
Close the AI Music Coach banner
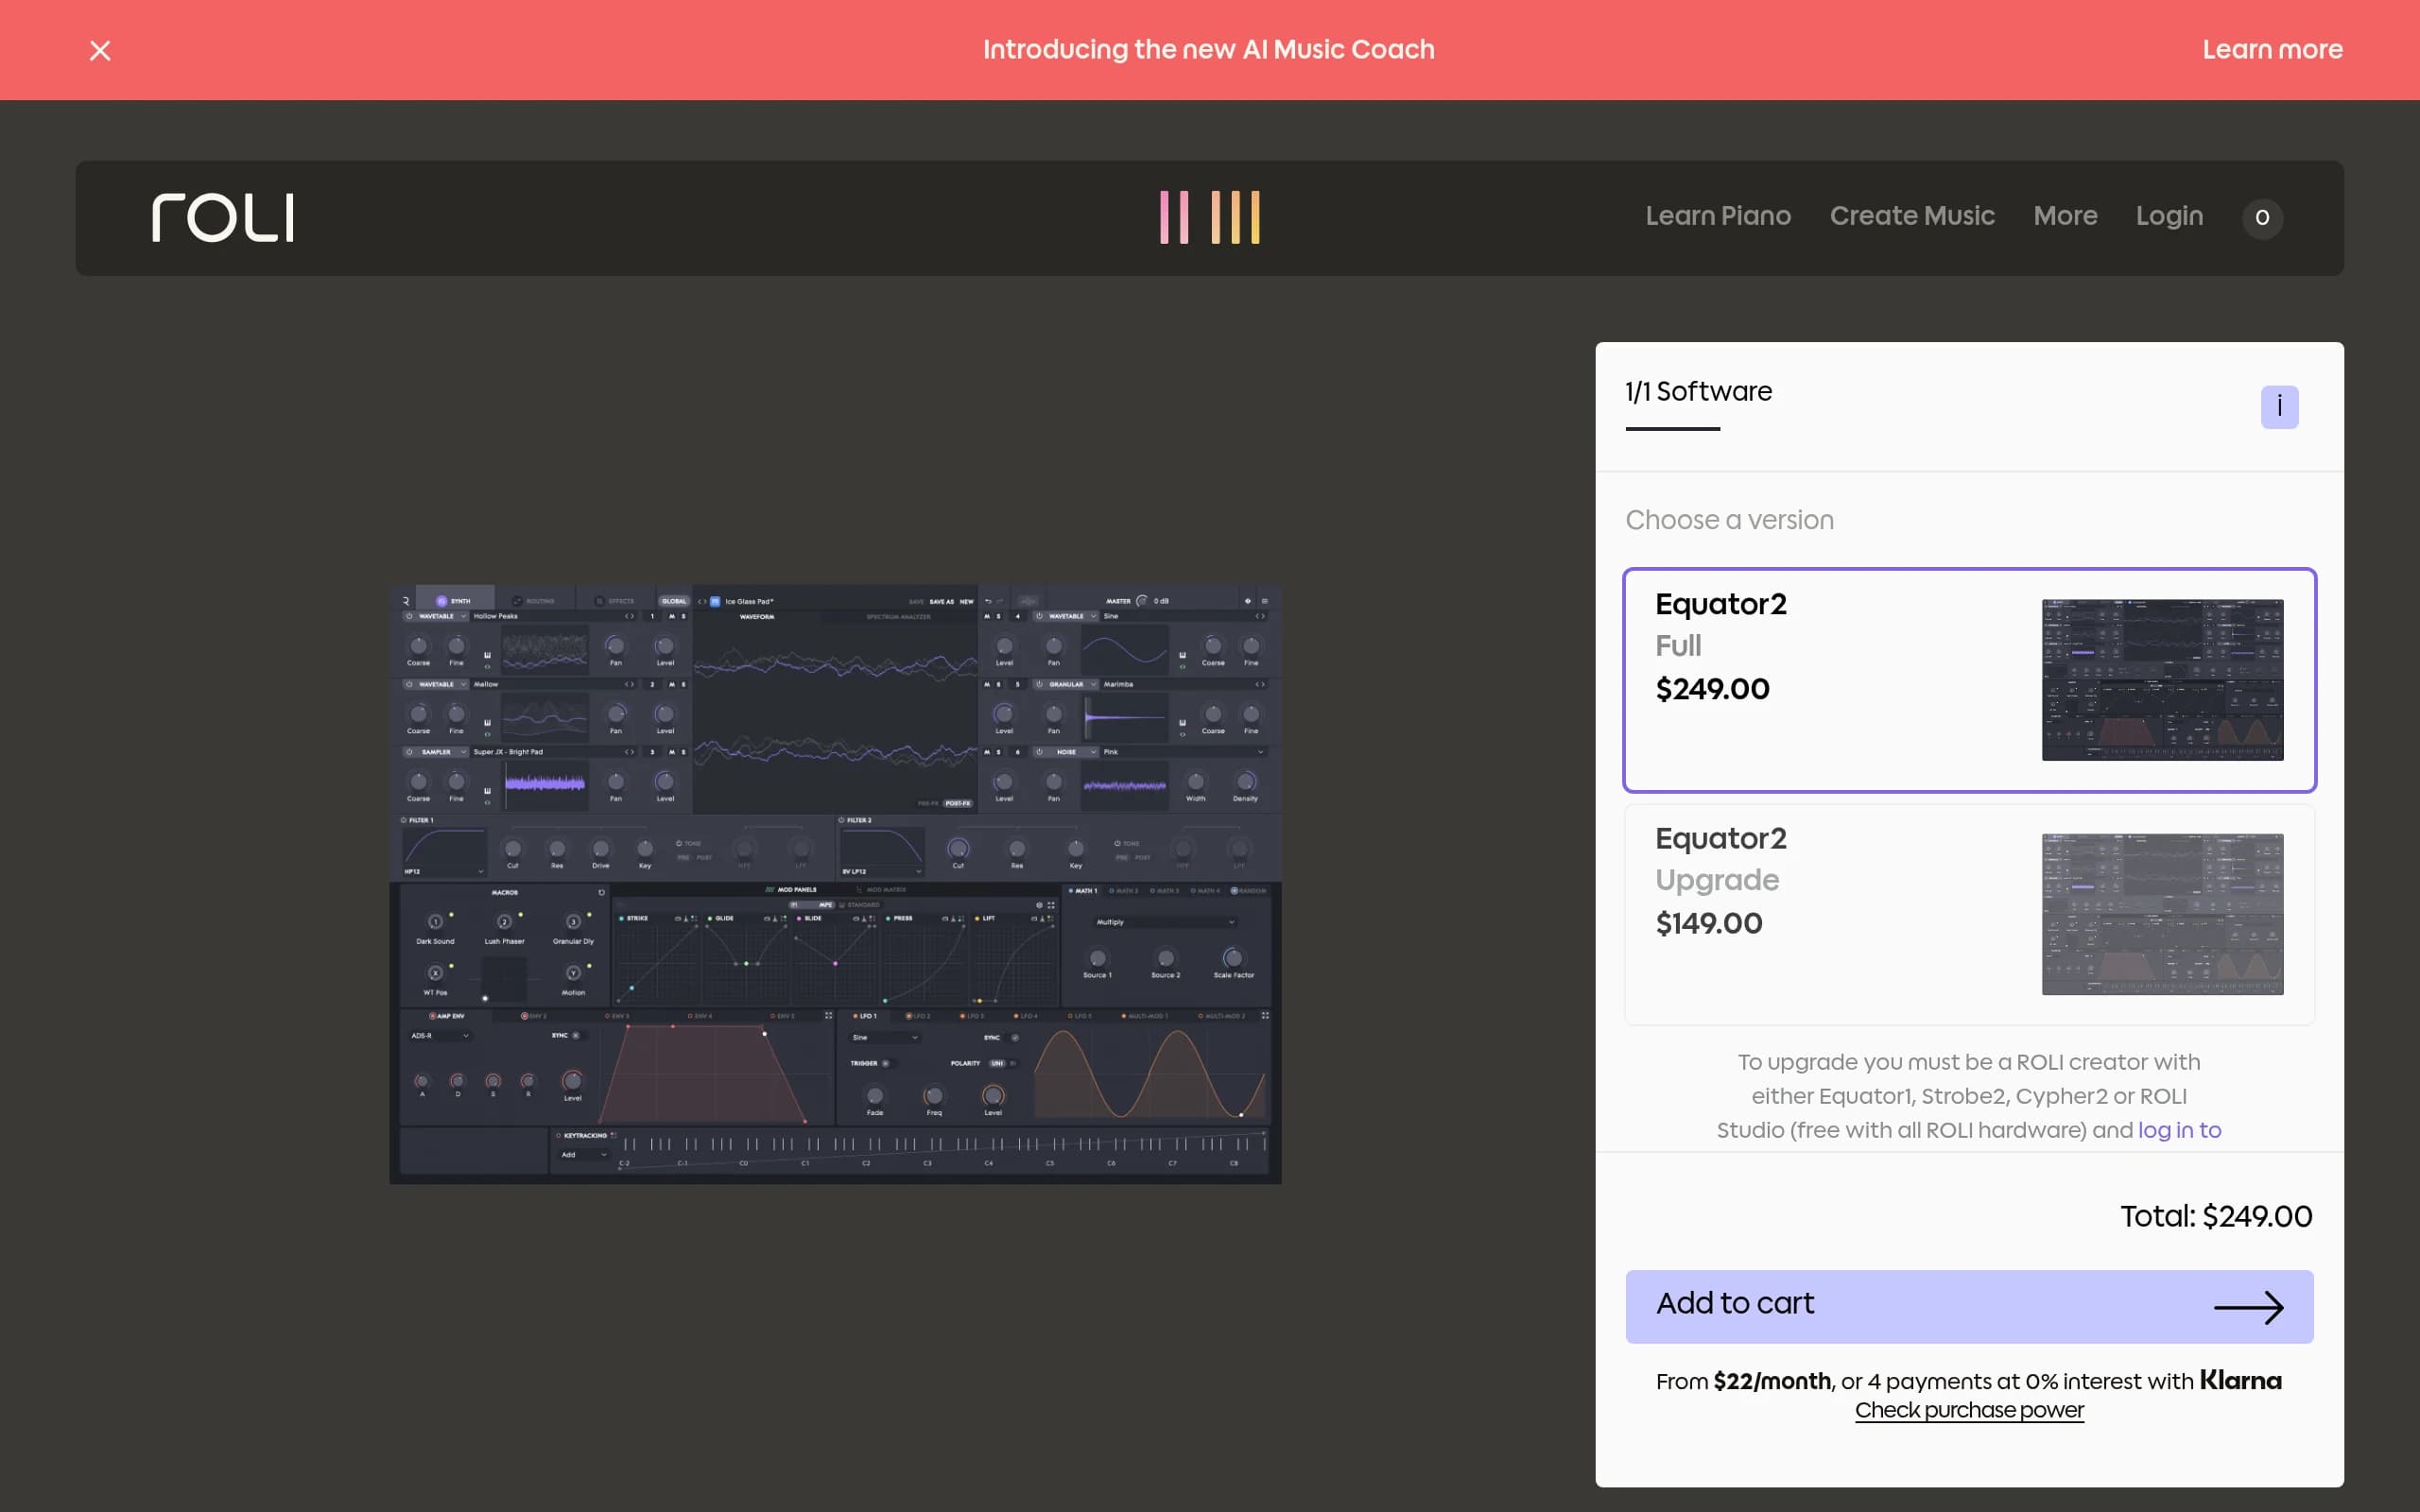tap(100, 50)
